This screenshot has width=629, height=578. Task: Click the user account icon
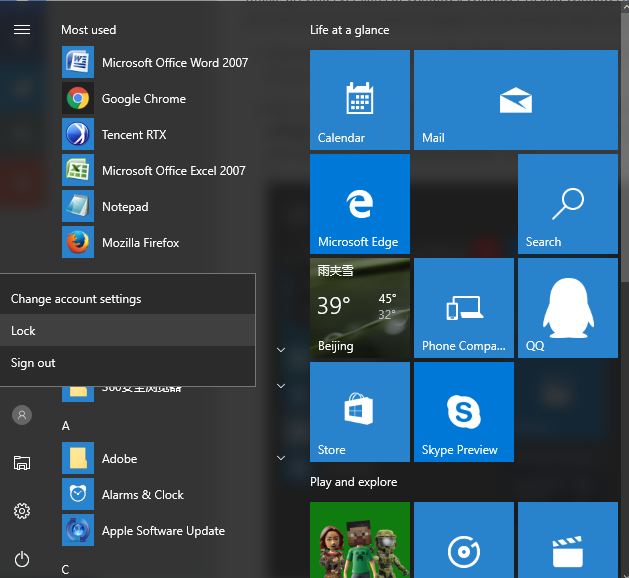coord(22,415)
